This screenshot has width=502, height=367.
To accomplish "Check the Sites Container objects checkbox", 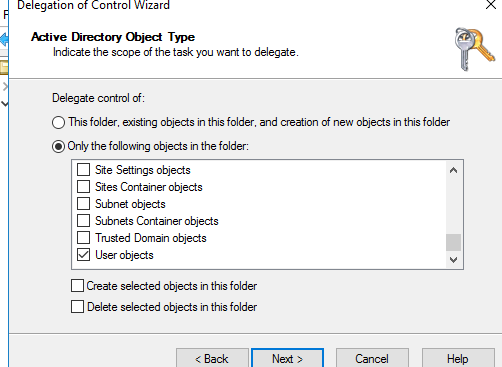I will click(x=83, y=186).
